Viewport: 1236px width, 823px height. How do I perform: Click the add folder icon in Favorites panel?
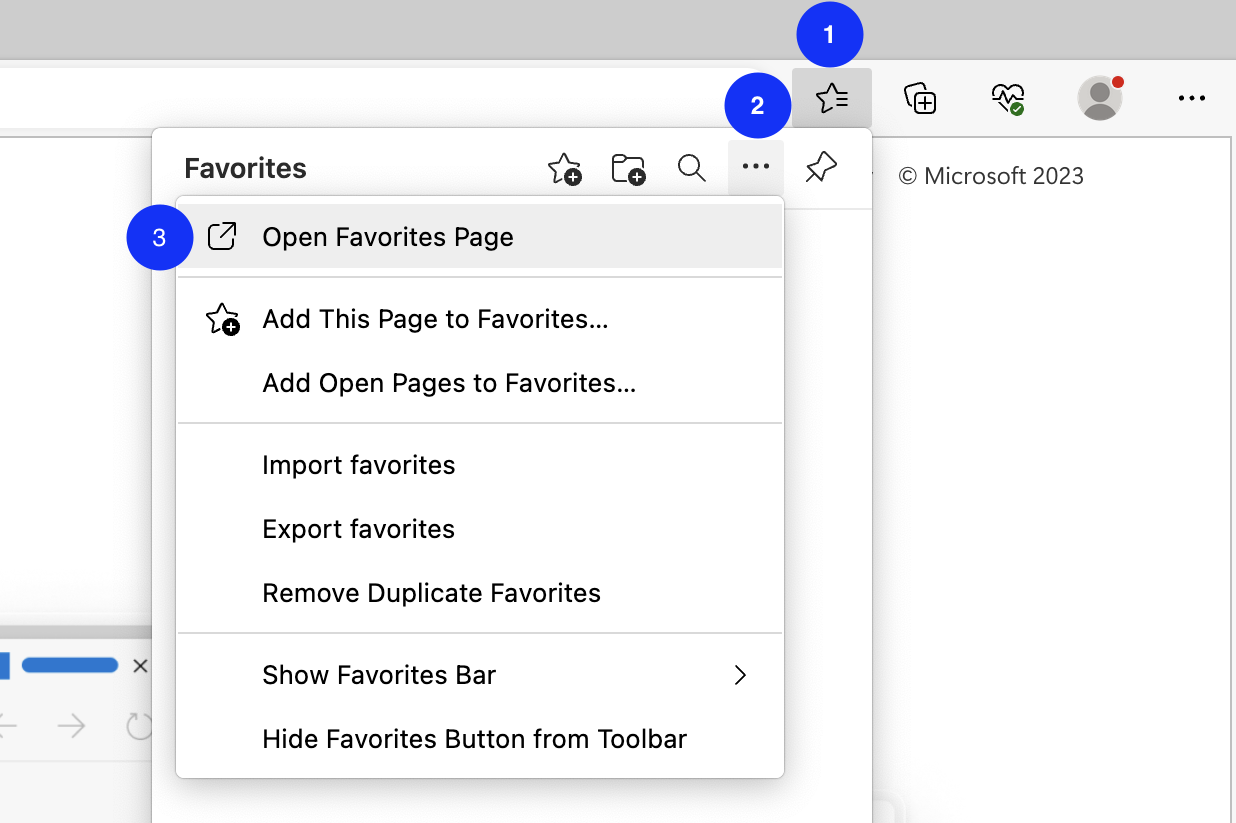tap(628, 169)
